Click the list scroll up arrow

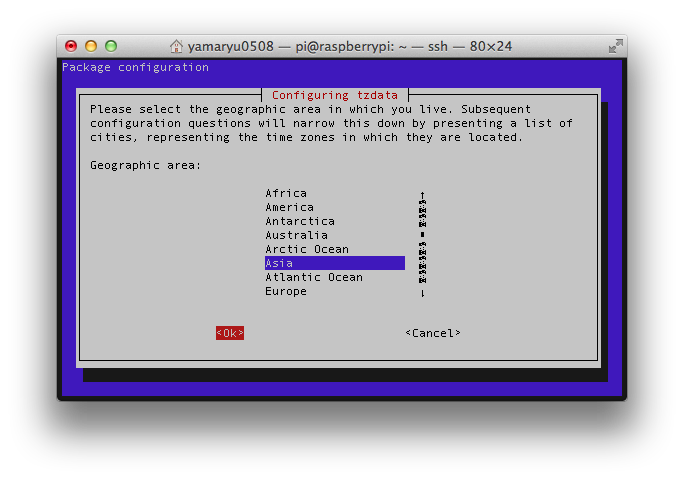pos(422,195)
